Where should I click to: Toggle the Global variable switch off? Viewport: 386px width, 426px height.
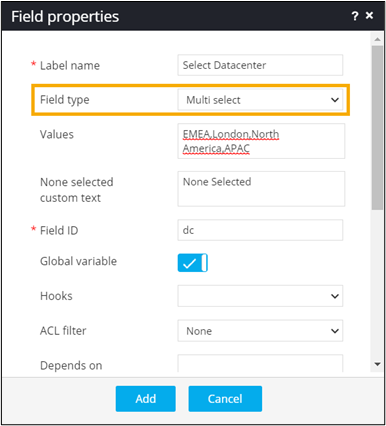point(192,263)
